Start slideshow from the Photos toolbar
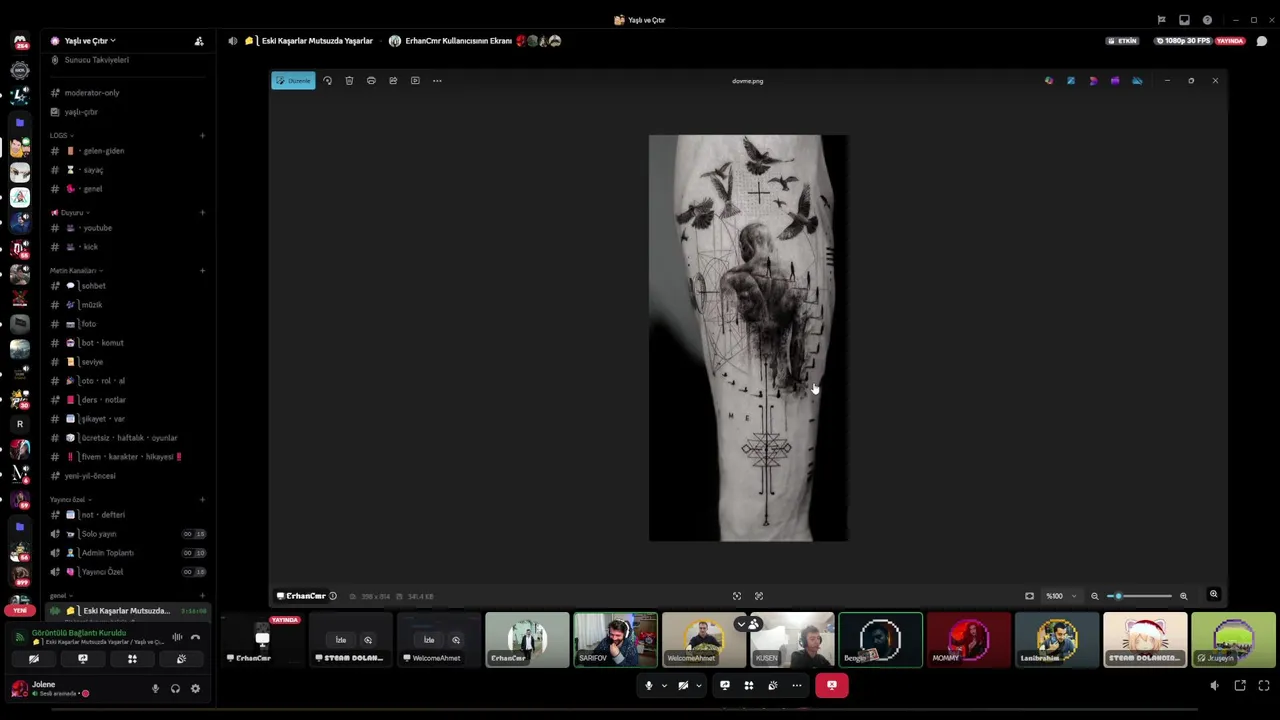The height and width of the screenshot is (720, 1280). tap(415, 80)
